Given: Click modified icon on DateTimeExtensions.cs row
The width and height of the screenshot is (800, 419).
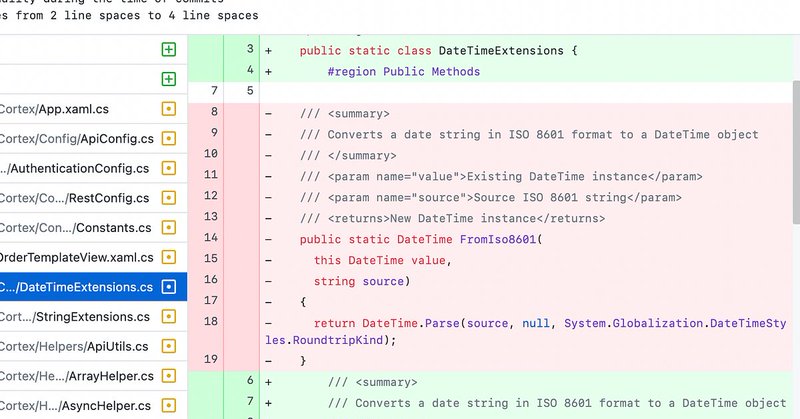Looking at the screenshot, I should pos(169,287).
